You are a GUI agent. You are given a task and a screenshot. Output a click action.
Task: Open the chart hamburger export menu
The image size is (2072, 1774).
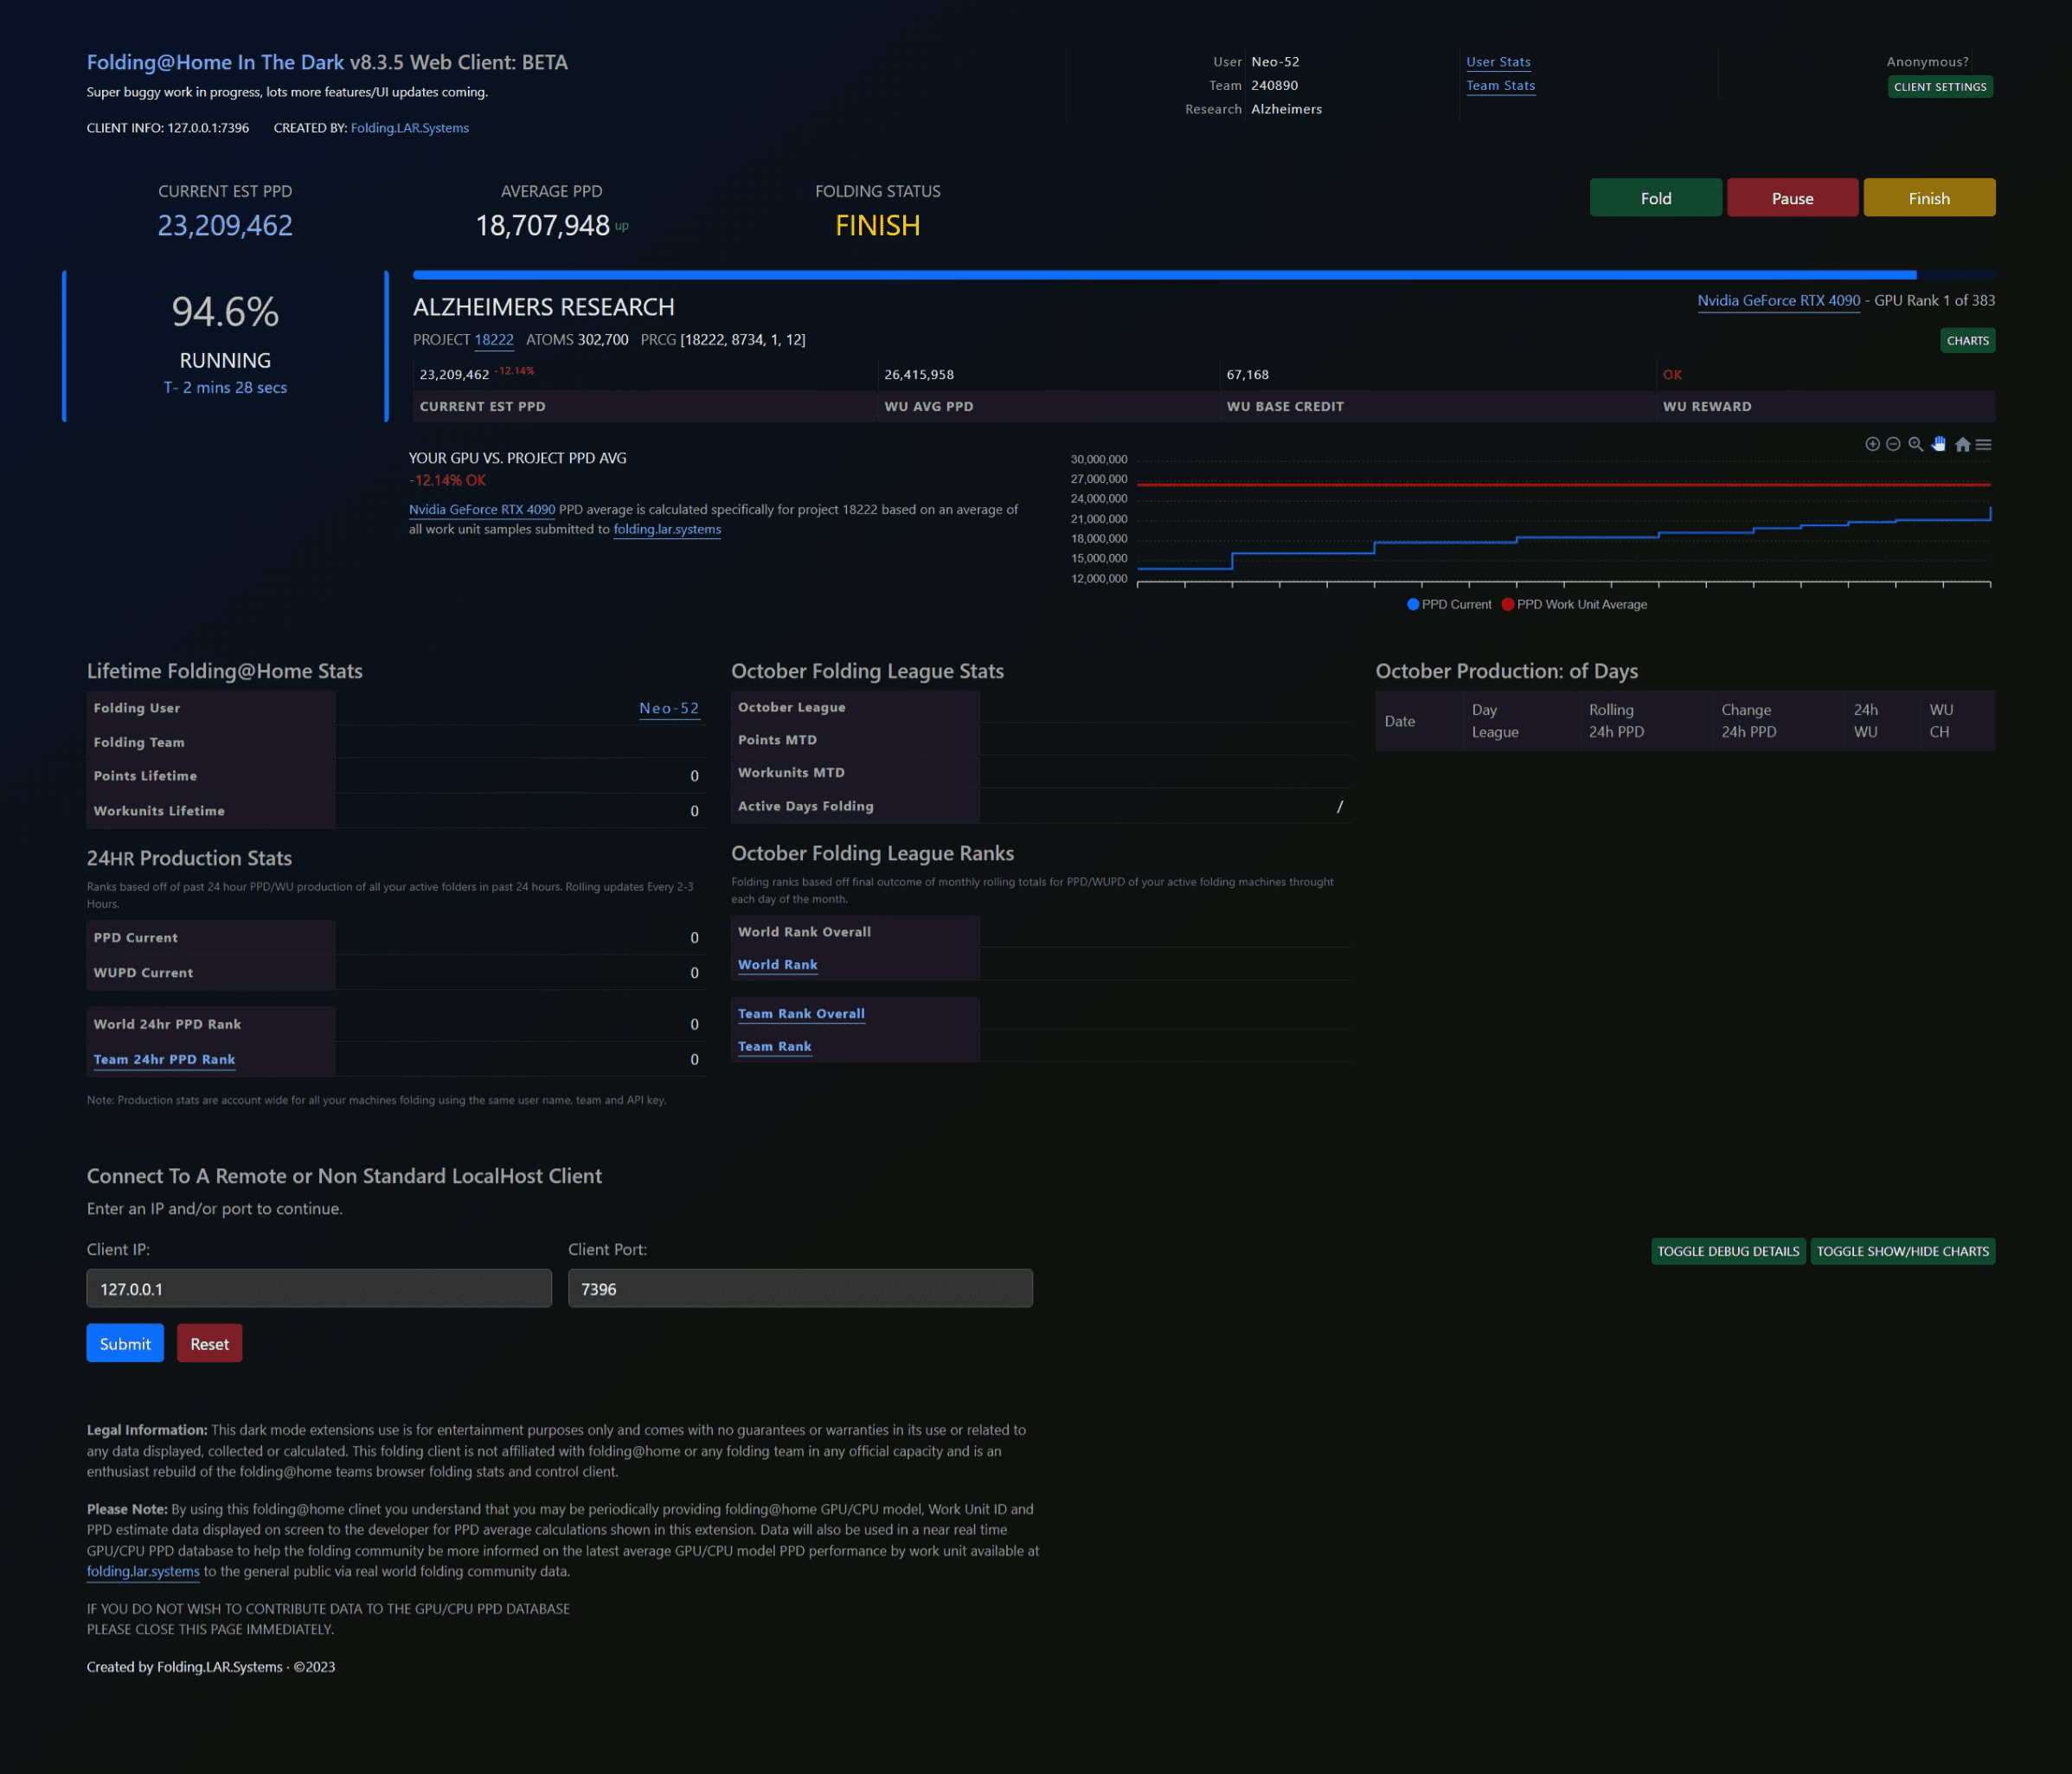[x=1984, y=445]
